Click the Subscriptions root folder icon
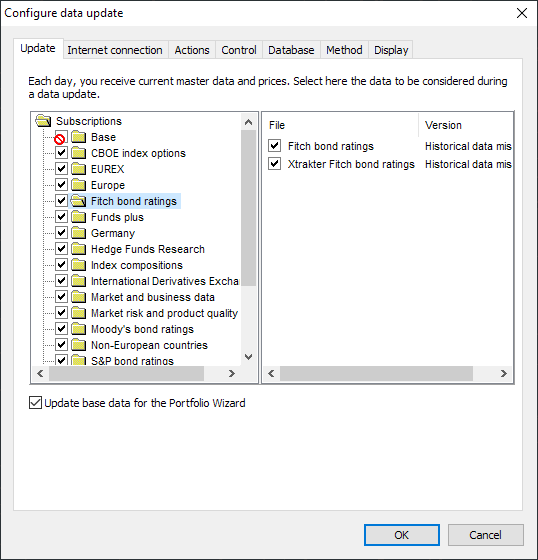 coord(43,121)
